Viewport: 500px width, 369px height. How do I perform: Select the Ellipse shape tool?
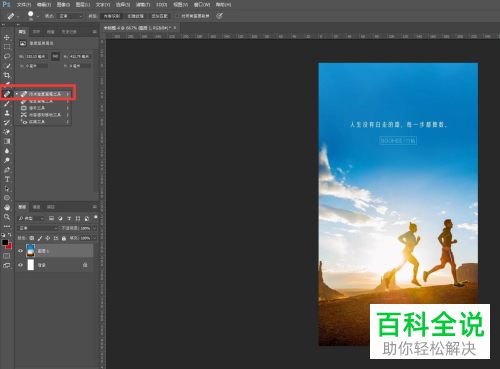(7, 198)
